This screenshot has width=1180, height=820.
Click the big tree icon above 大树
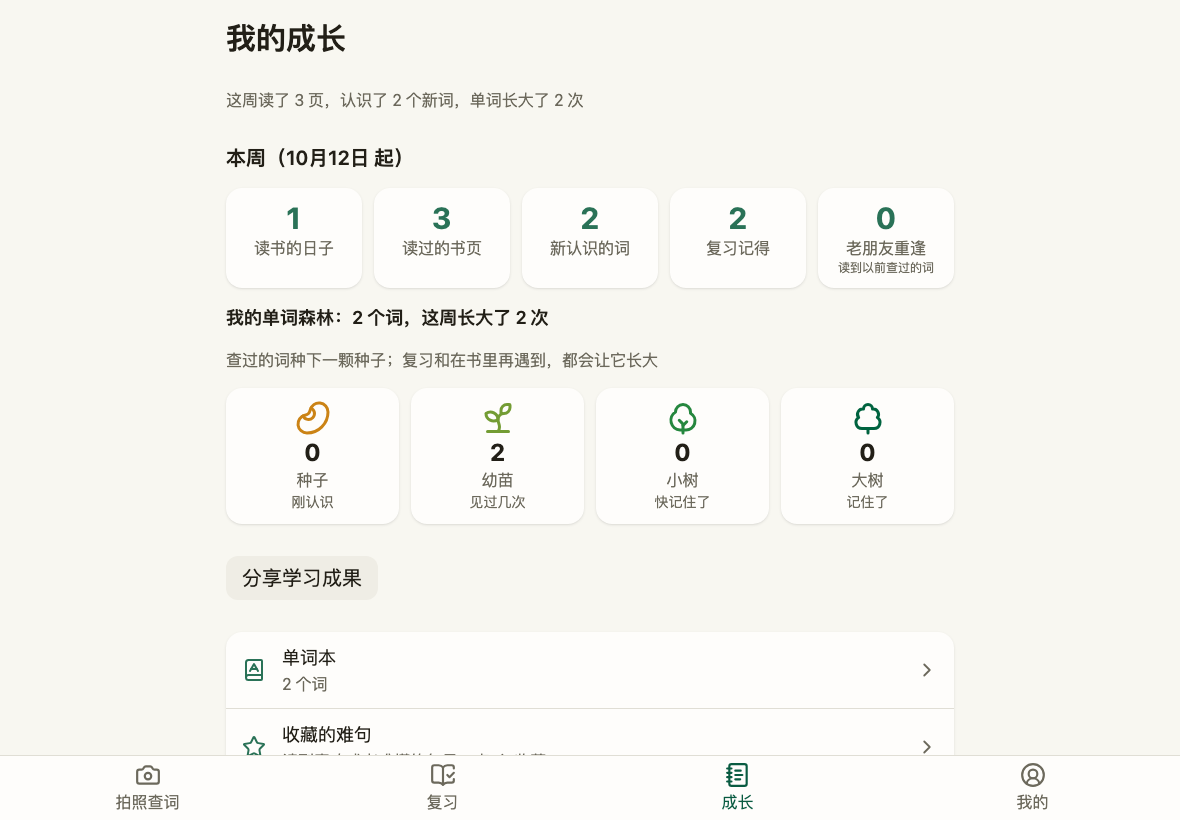click(868, 418)
